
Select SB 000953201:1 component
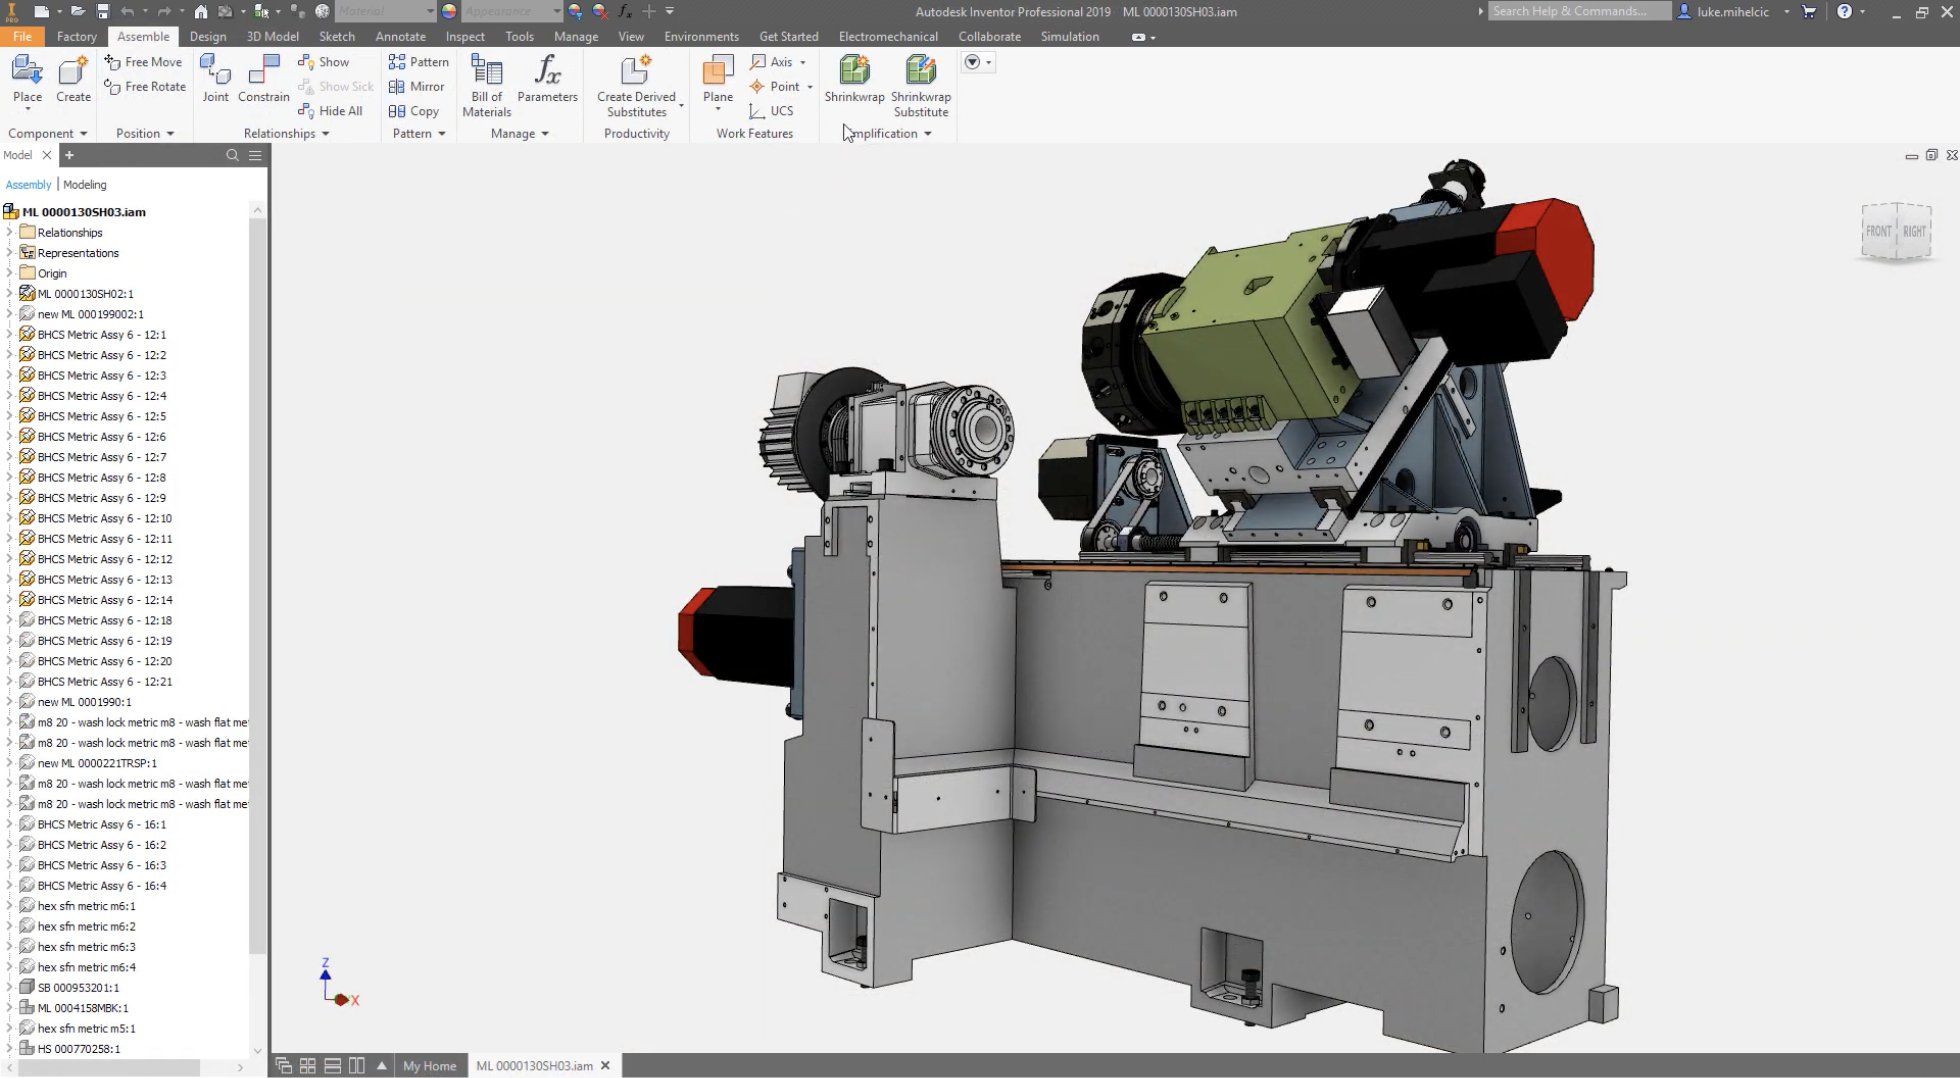pos(78,988)
